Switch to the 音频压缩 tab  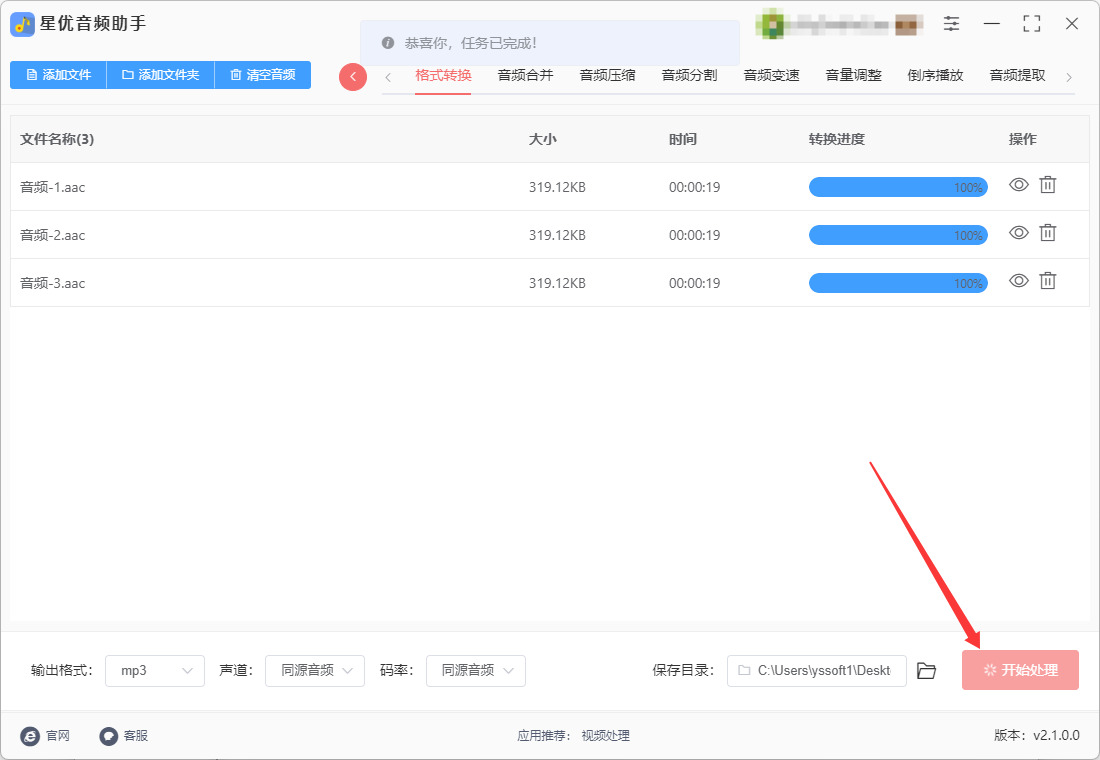coord(608,75)
